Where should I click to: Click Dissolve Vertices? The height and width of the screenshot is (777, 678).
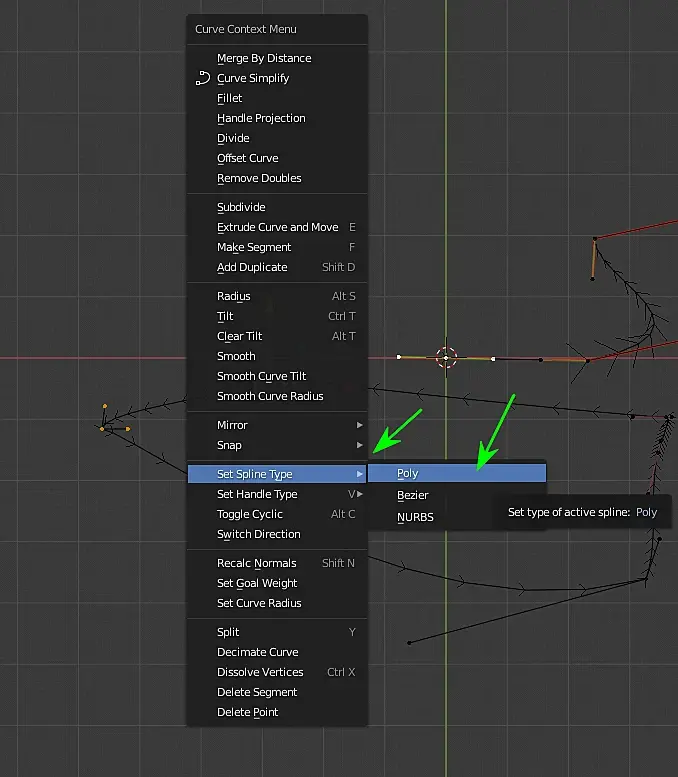coord(260,672)
